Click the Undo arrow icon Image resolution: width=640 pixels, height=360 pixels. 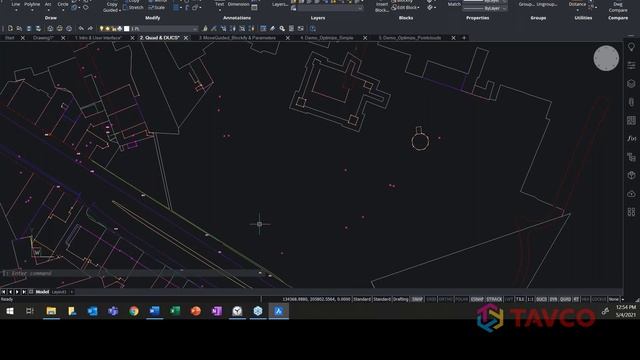(81, 29)
